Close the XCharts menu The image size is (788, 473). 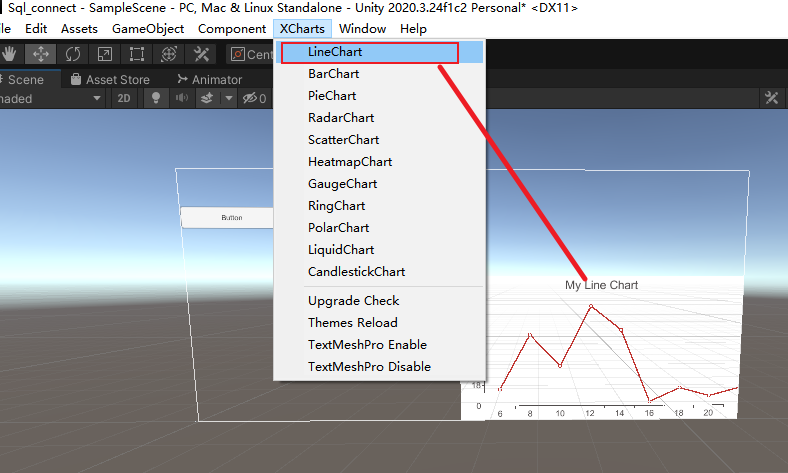pyautogui.click(x=303, y=29)
